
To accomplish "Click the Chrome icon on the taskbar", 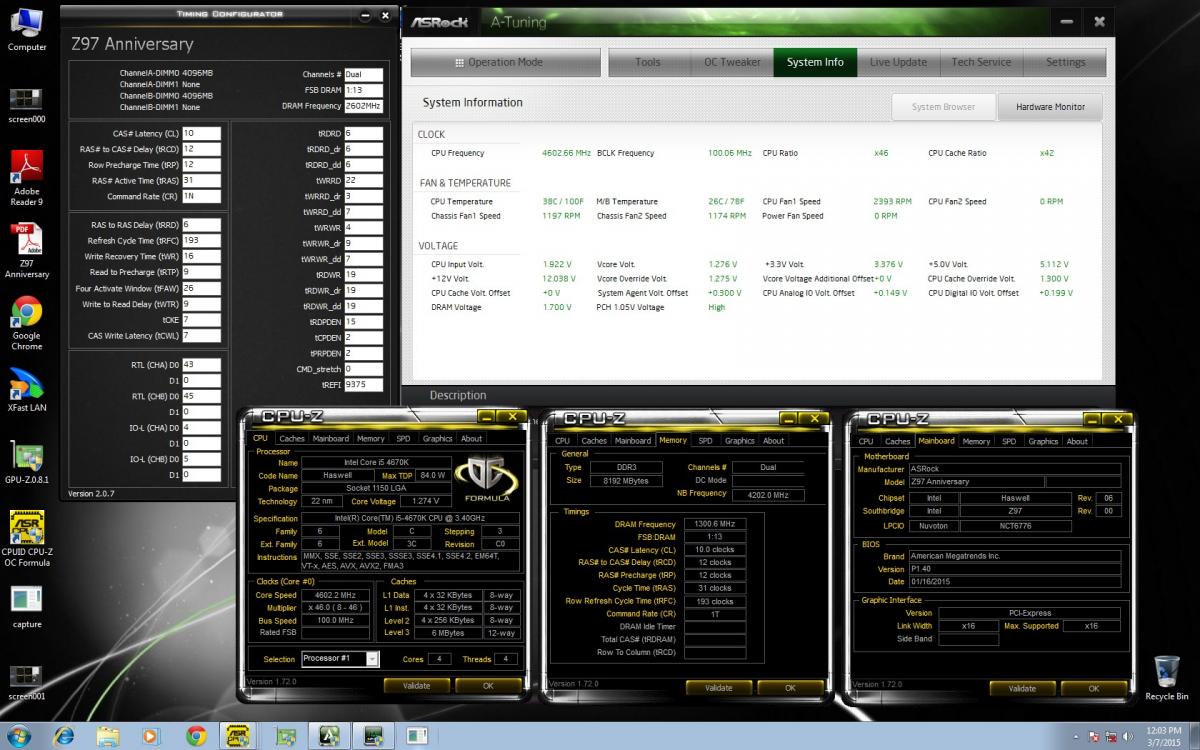I will coord(195,736).
